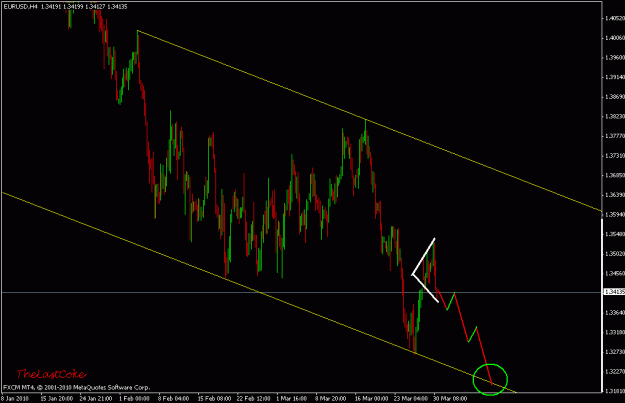Click the 1.4052 price scale label
625x403 pixels.
(x=615, y=18)
